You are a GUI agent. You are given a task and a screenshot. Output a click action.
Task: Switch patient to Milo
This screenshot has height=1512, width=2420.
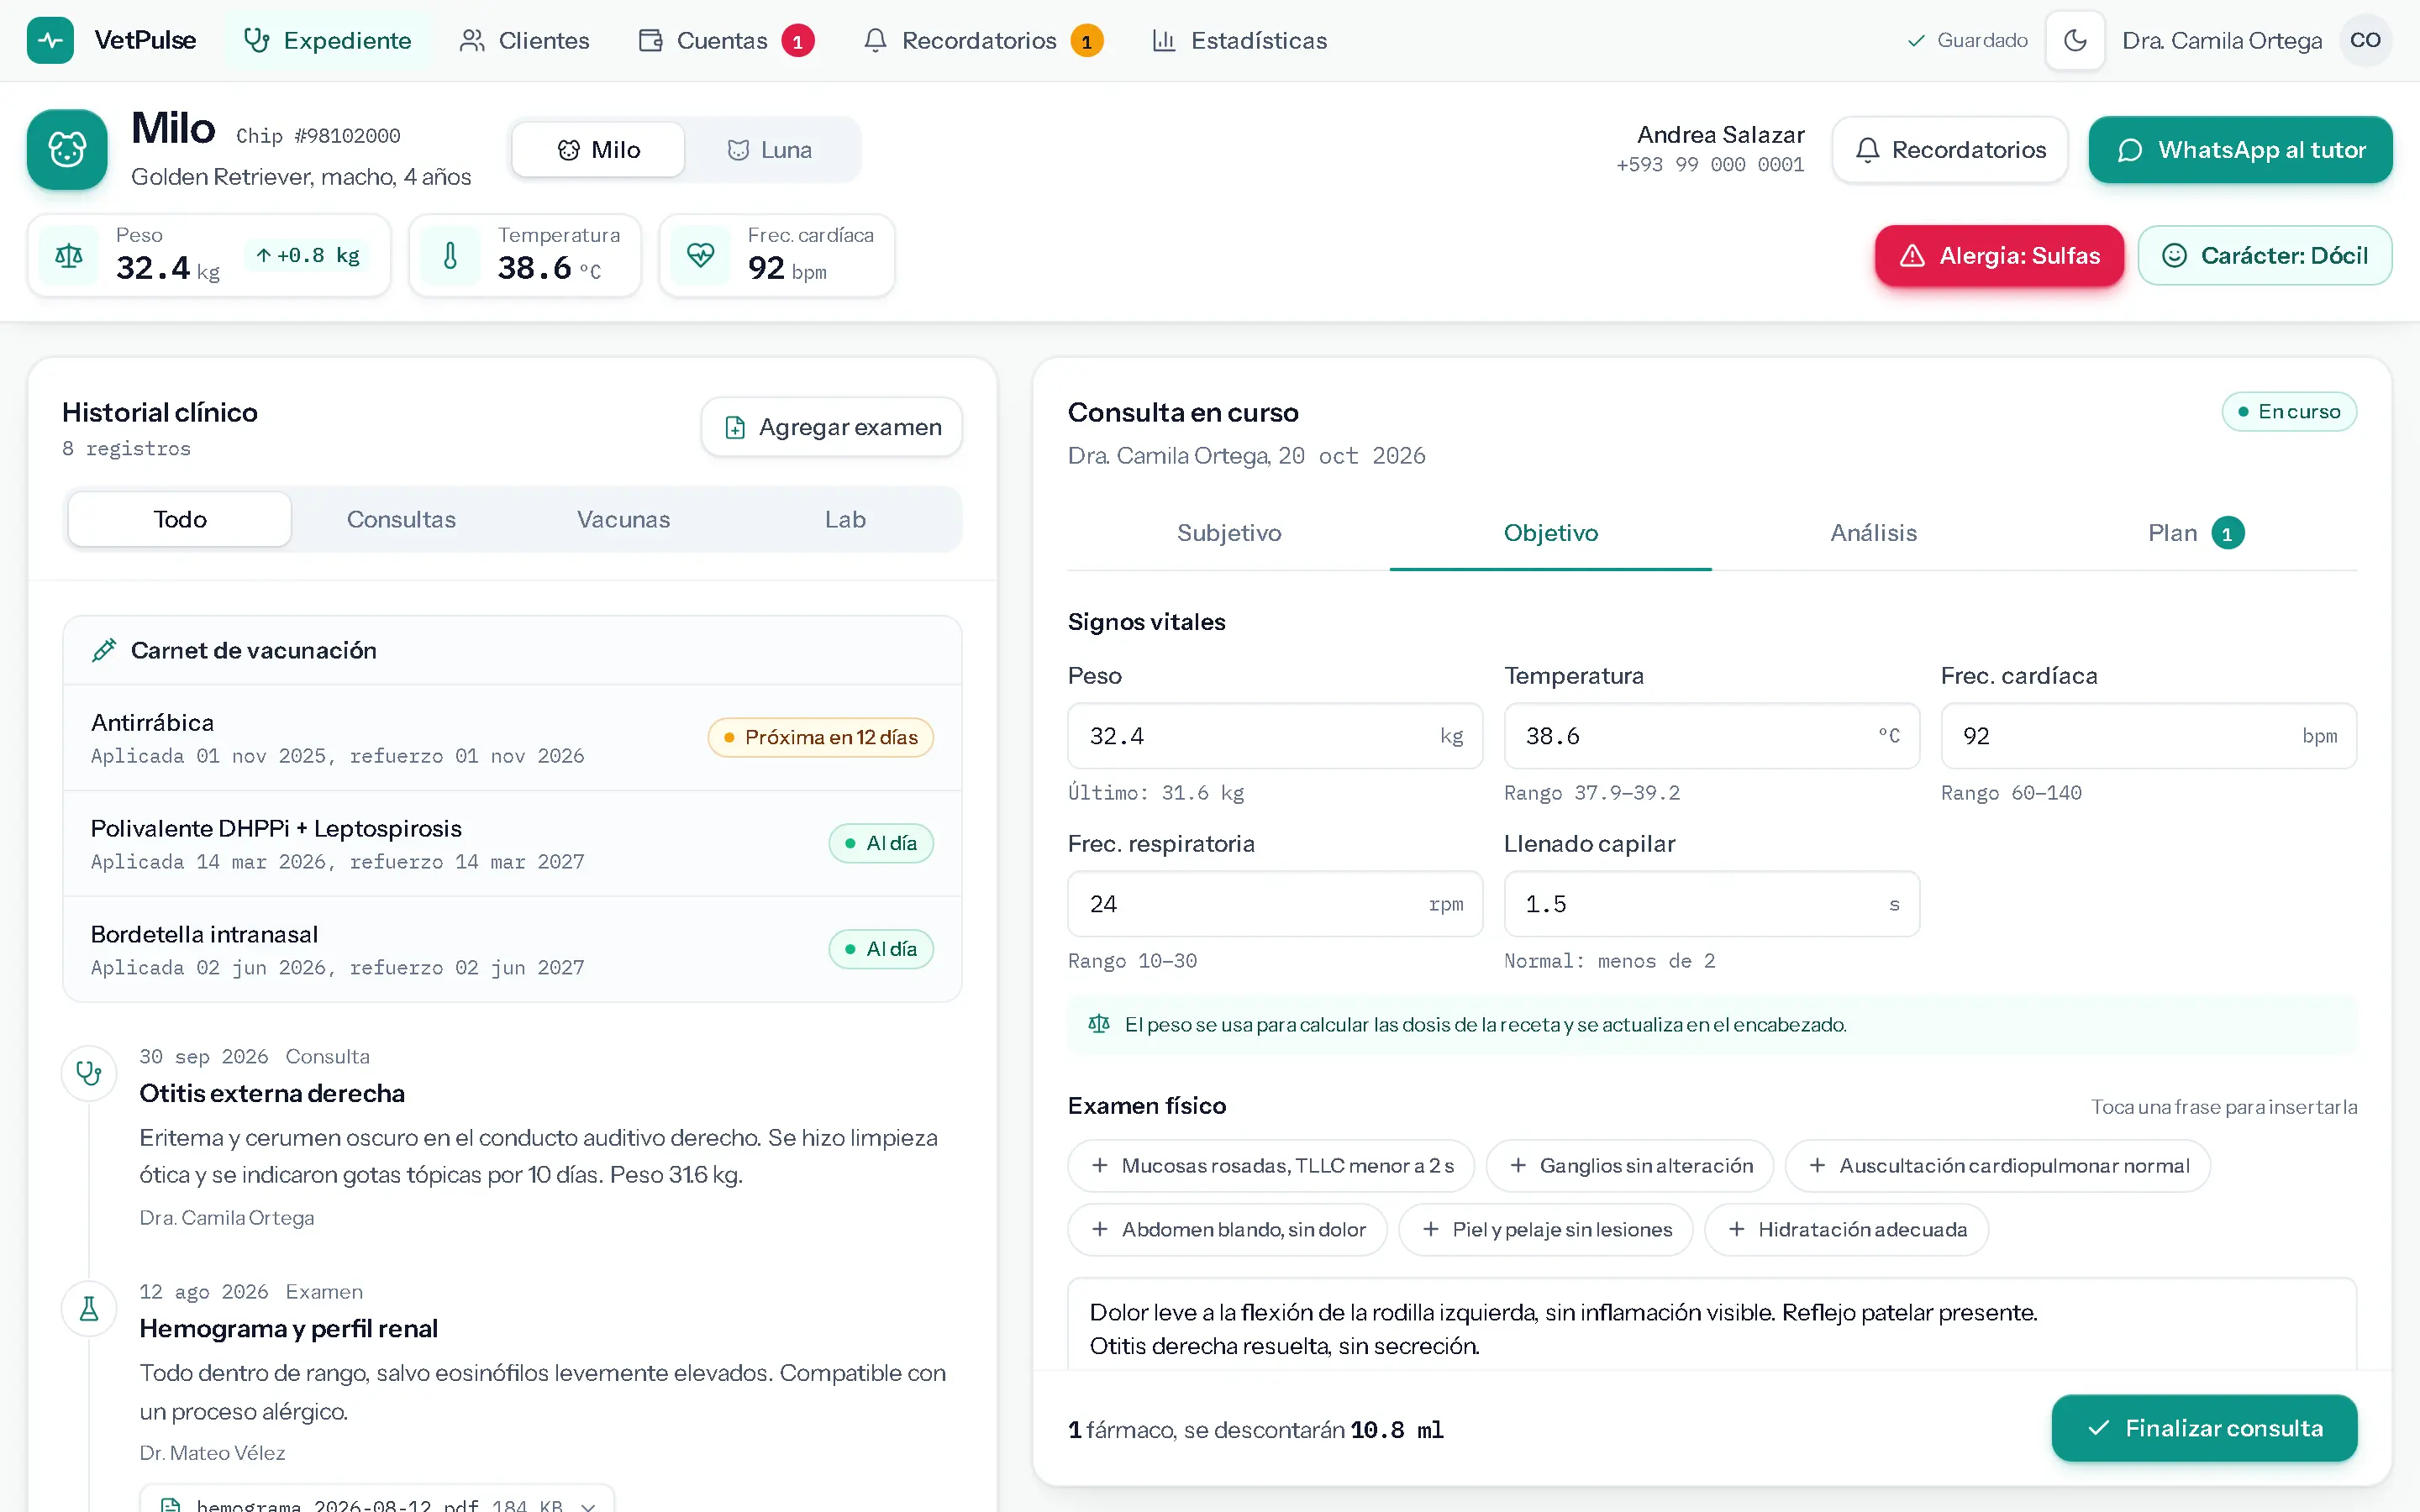(598, 150)
